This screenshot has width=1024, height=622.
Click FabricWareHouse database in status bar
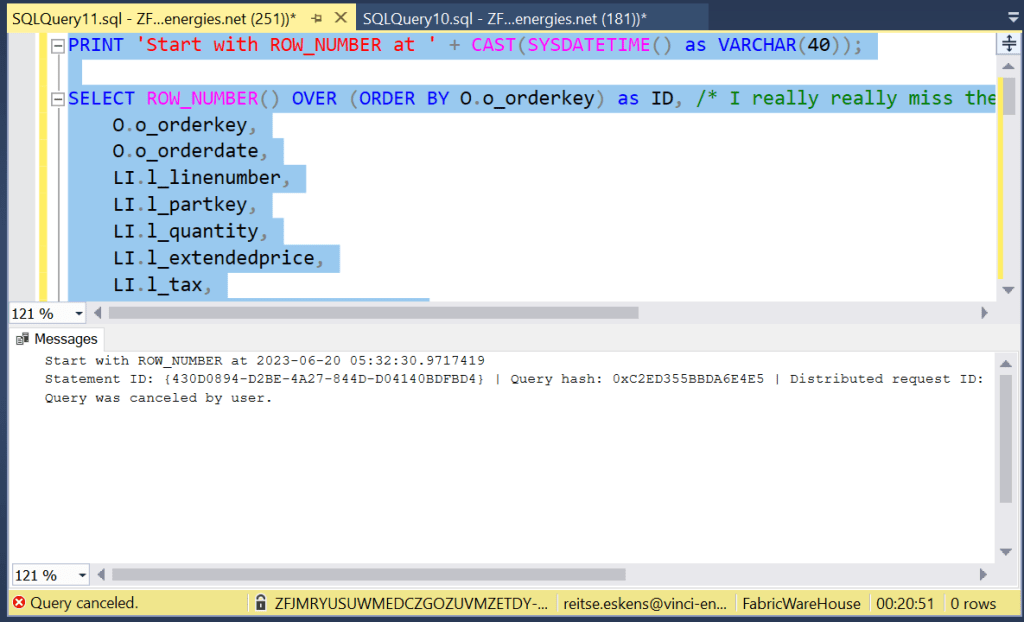(x=801, y=603)
